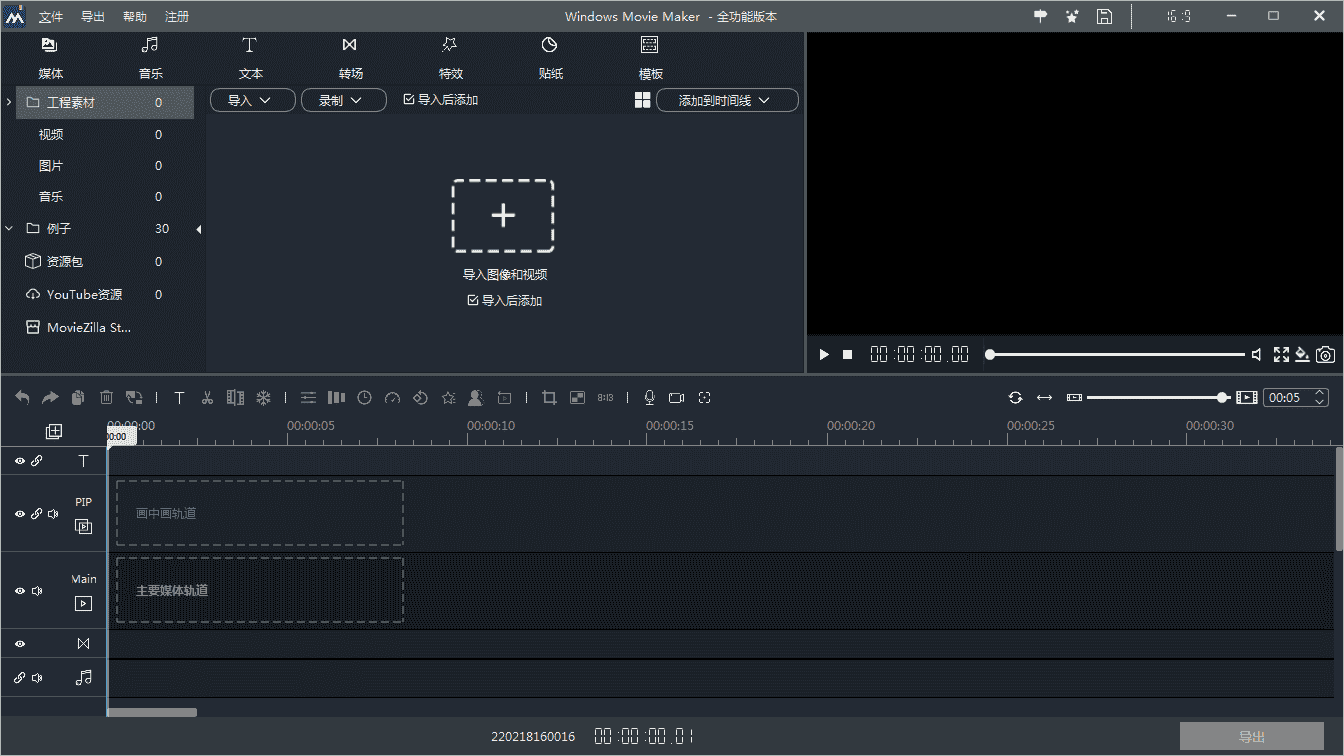Click the person silhouette icon
This screenshot has height=756, width=1344.
pos(476,398)
